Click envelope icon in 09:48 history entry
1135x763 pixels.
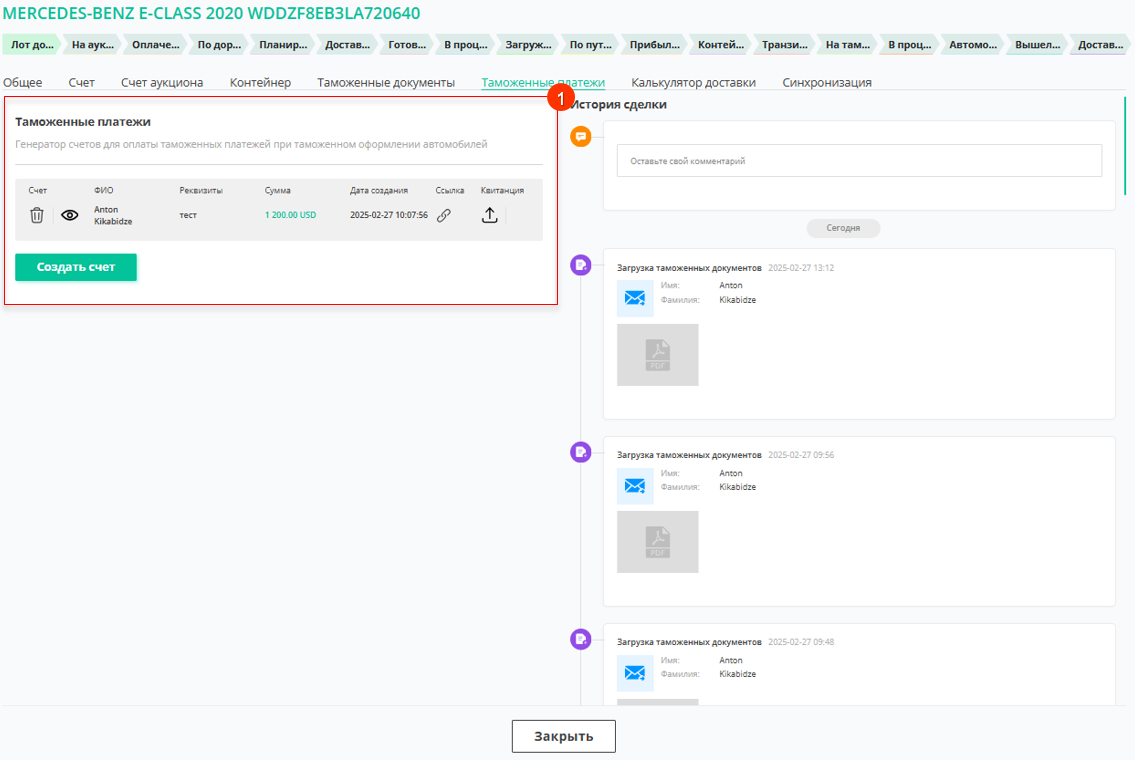pos(635,673)
